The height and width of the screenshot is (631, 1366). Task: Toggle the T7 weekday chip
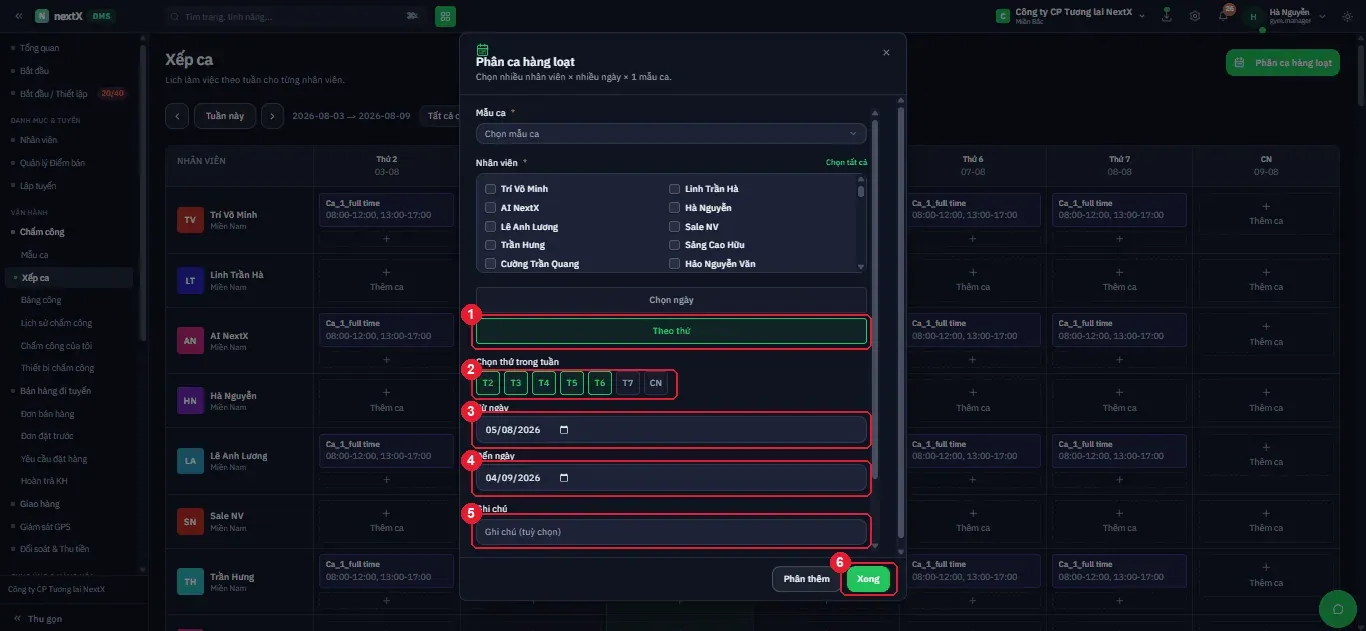628,383
